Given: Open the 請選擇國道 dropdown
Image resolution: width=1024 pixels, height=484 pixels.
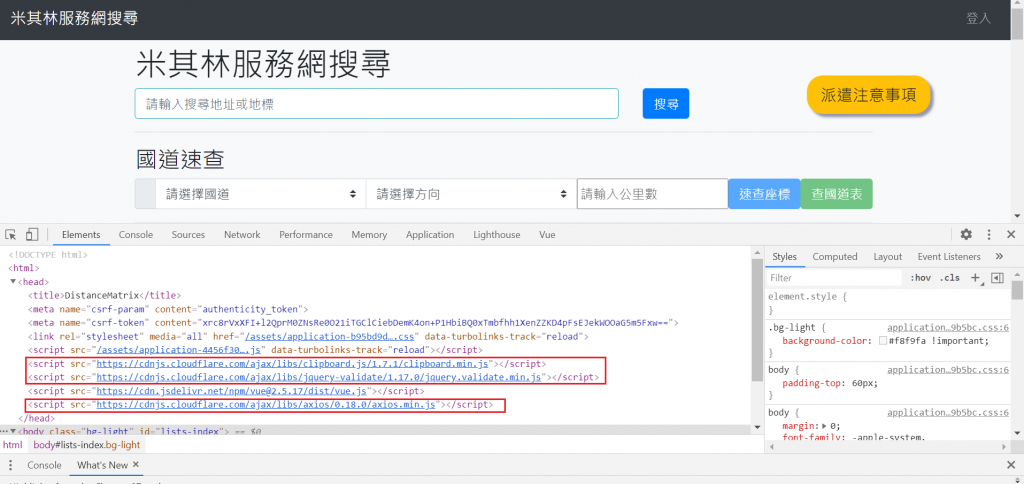Looking at the screenshot, I should click(260, 194).
